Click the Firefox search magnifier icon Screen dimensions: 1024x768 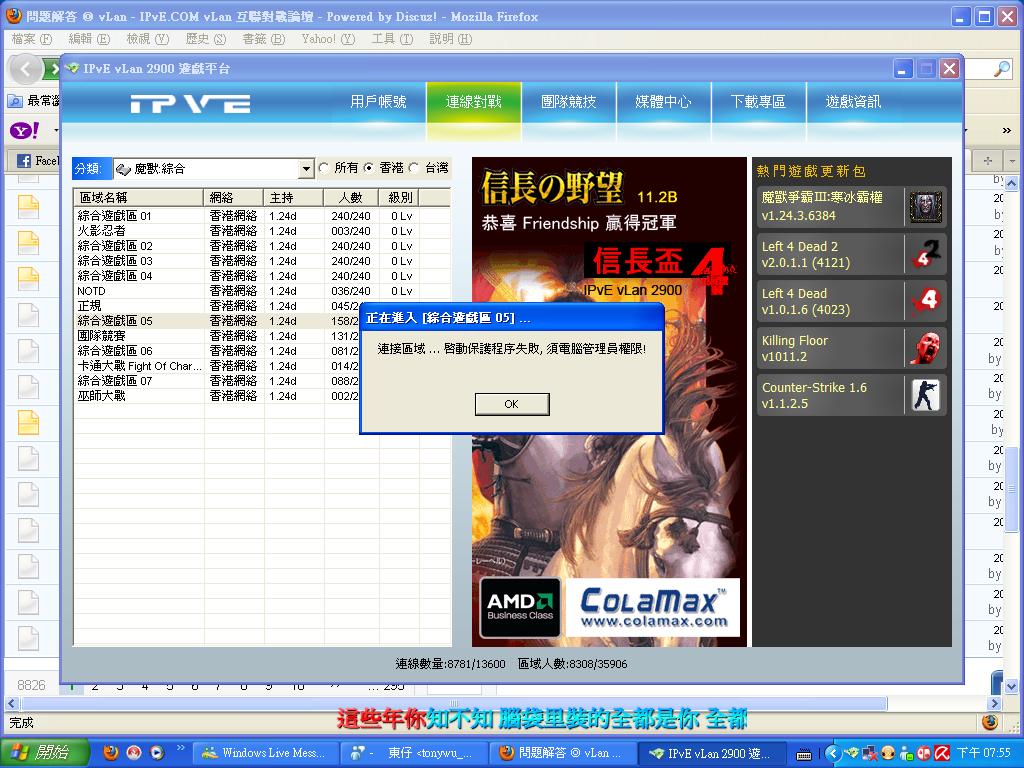1001,69
